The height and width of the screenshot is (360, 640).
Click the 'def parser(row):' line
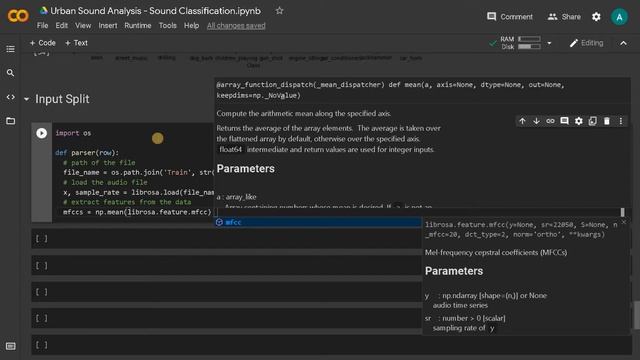point(87,153)
